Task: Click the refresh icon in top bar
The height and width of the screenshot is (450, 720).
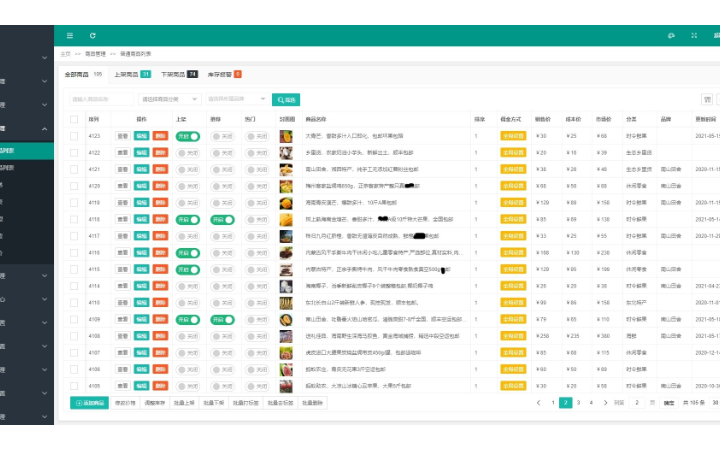Action: tap(93, 35)
